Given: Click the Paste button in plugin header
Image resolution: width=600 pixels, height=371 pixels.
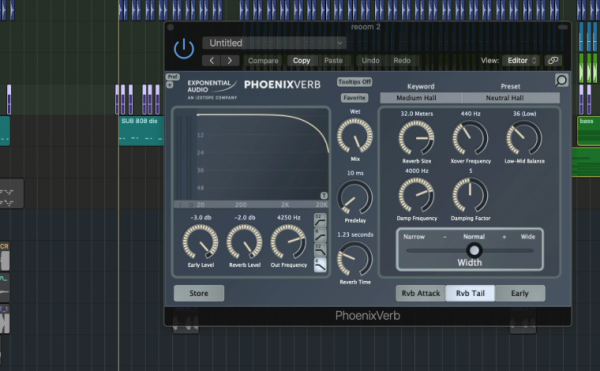Looking at the screenshot, I should tap(333, 60).
